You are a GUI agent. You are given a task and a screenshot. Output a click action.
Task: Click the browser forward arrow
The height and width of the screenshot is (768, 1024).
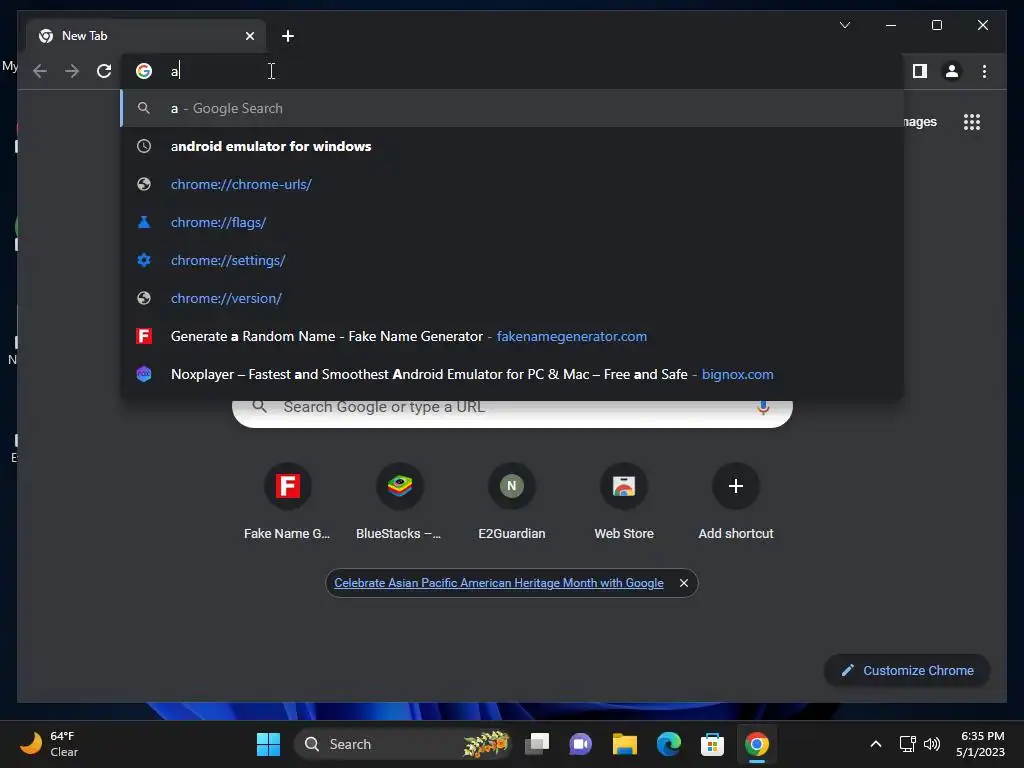pyautogui.click(x=72, y=71)
